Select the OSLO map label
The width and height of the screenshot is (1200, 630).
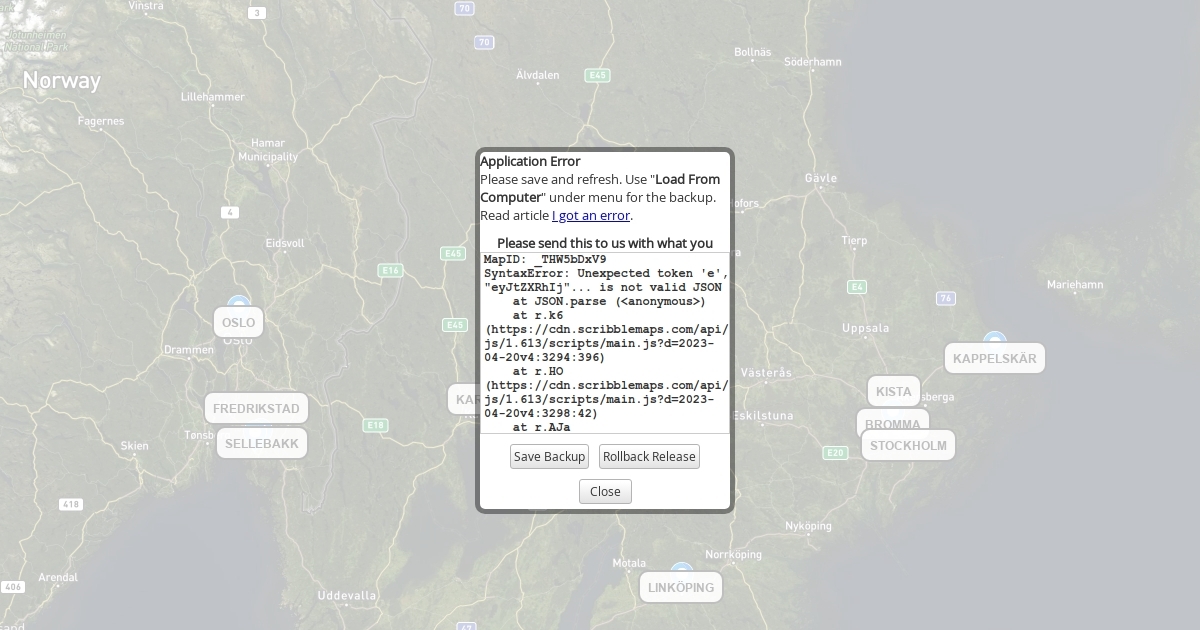pyautogui.click(x=238, y=322)
